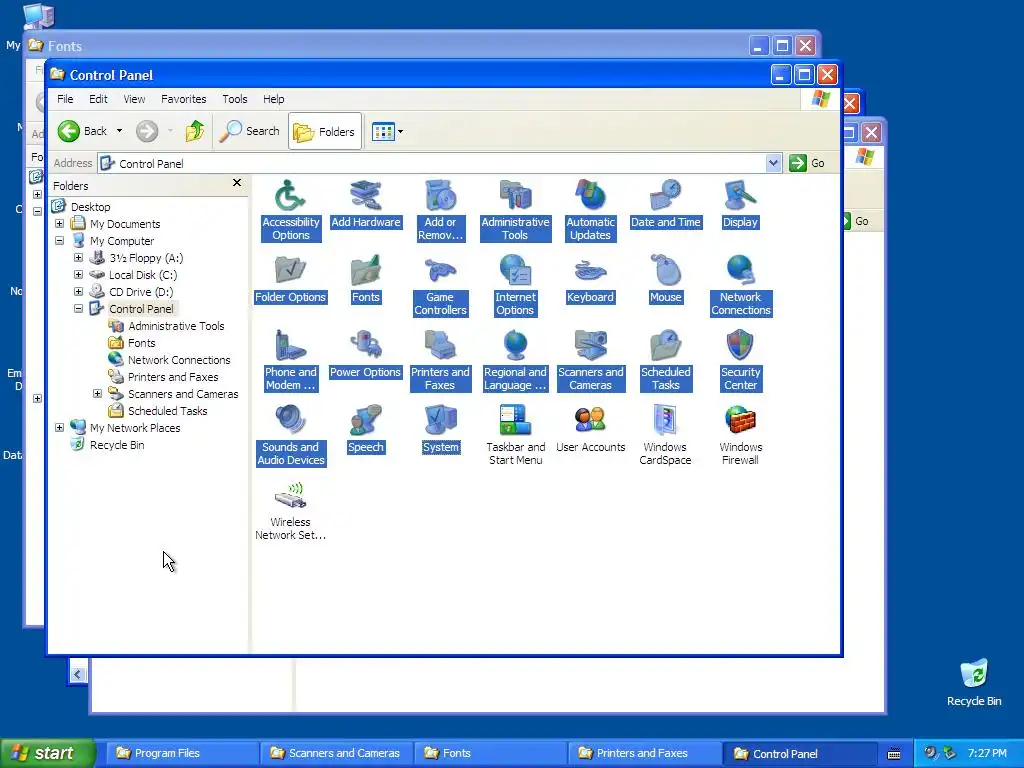This screenshot has height=768, width=1024.
Task: Open Folder Options icon
Action: 291,279
